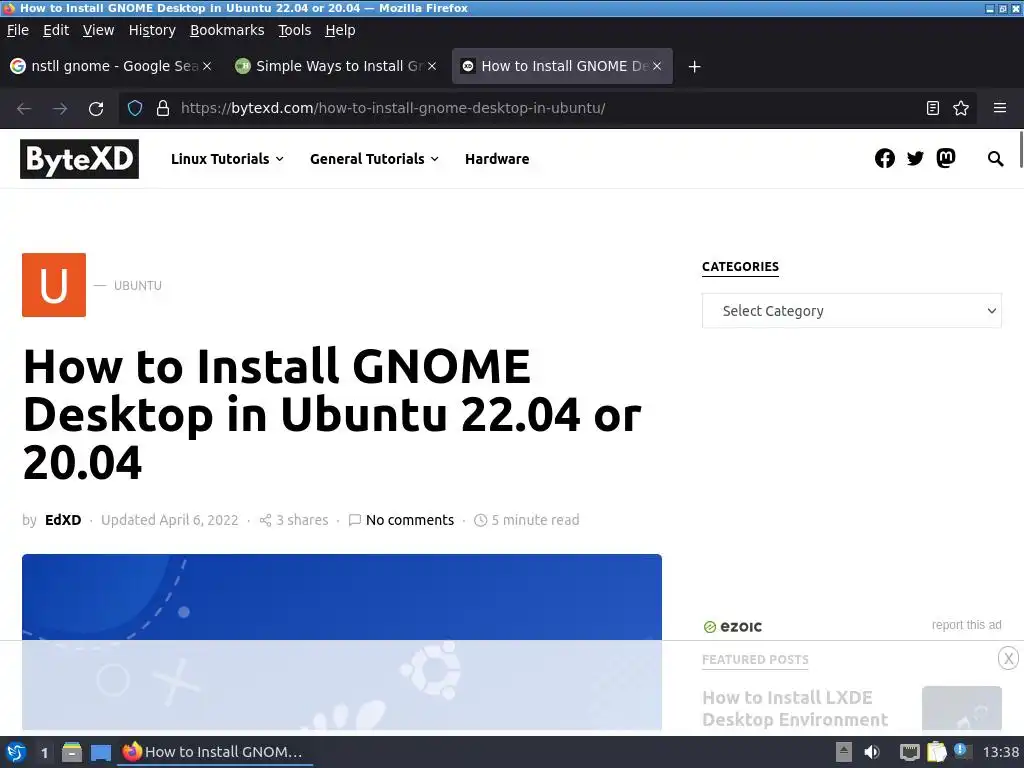Viewport: 1024px width, 768px height.
Task: Open the taskbar start menu icon
Action: pyautogui.click(x=16, y=752)
